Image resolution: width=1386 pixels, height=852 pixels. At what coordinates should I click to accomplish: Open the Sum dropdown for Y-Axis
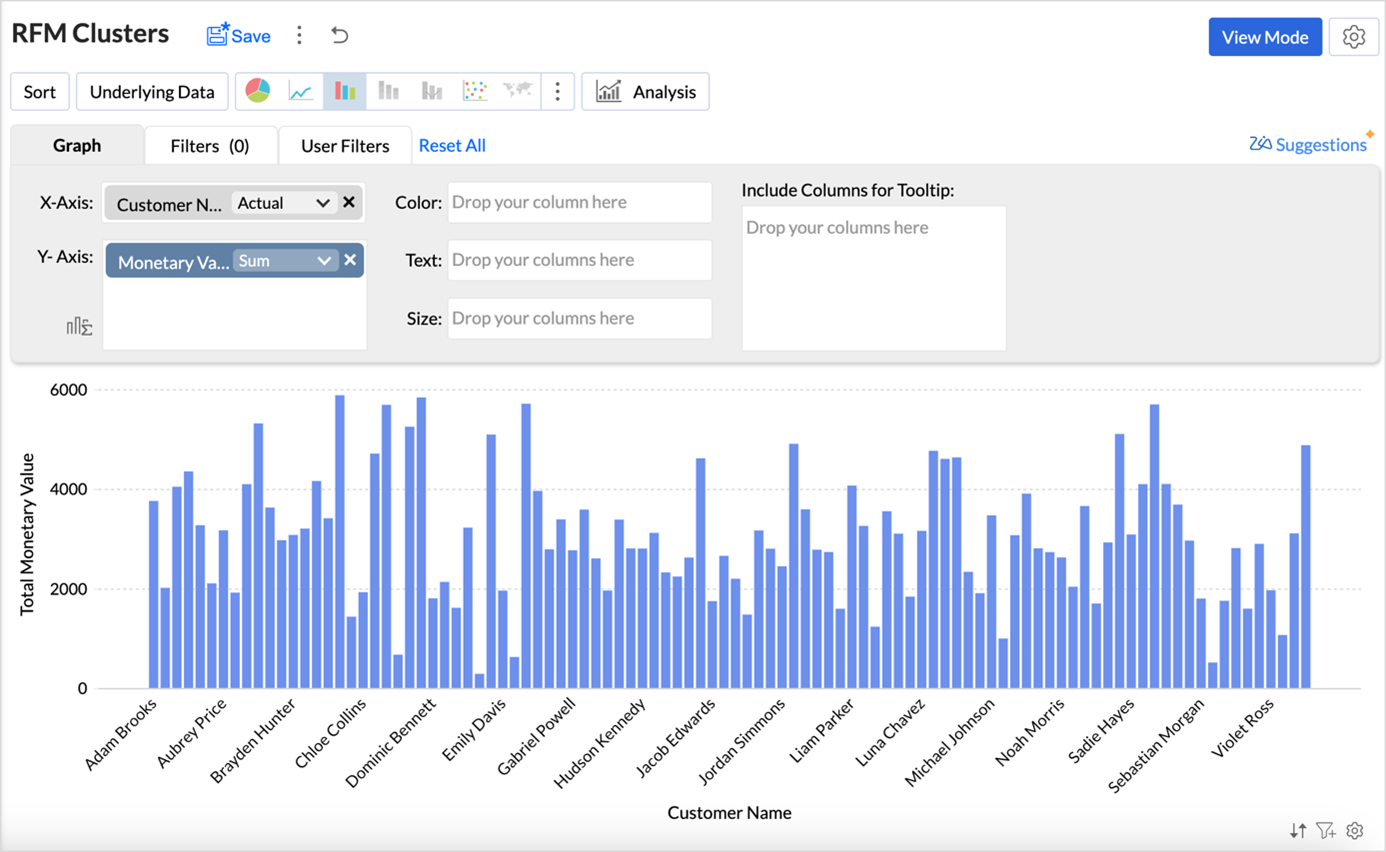(285, 261)
